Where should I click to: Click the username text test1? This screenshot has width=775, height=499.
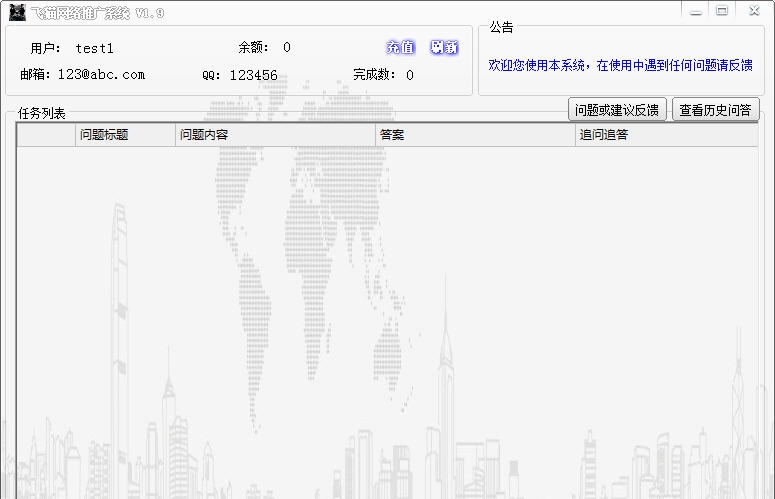[x=94, y=48]
